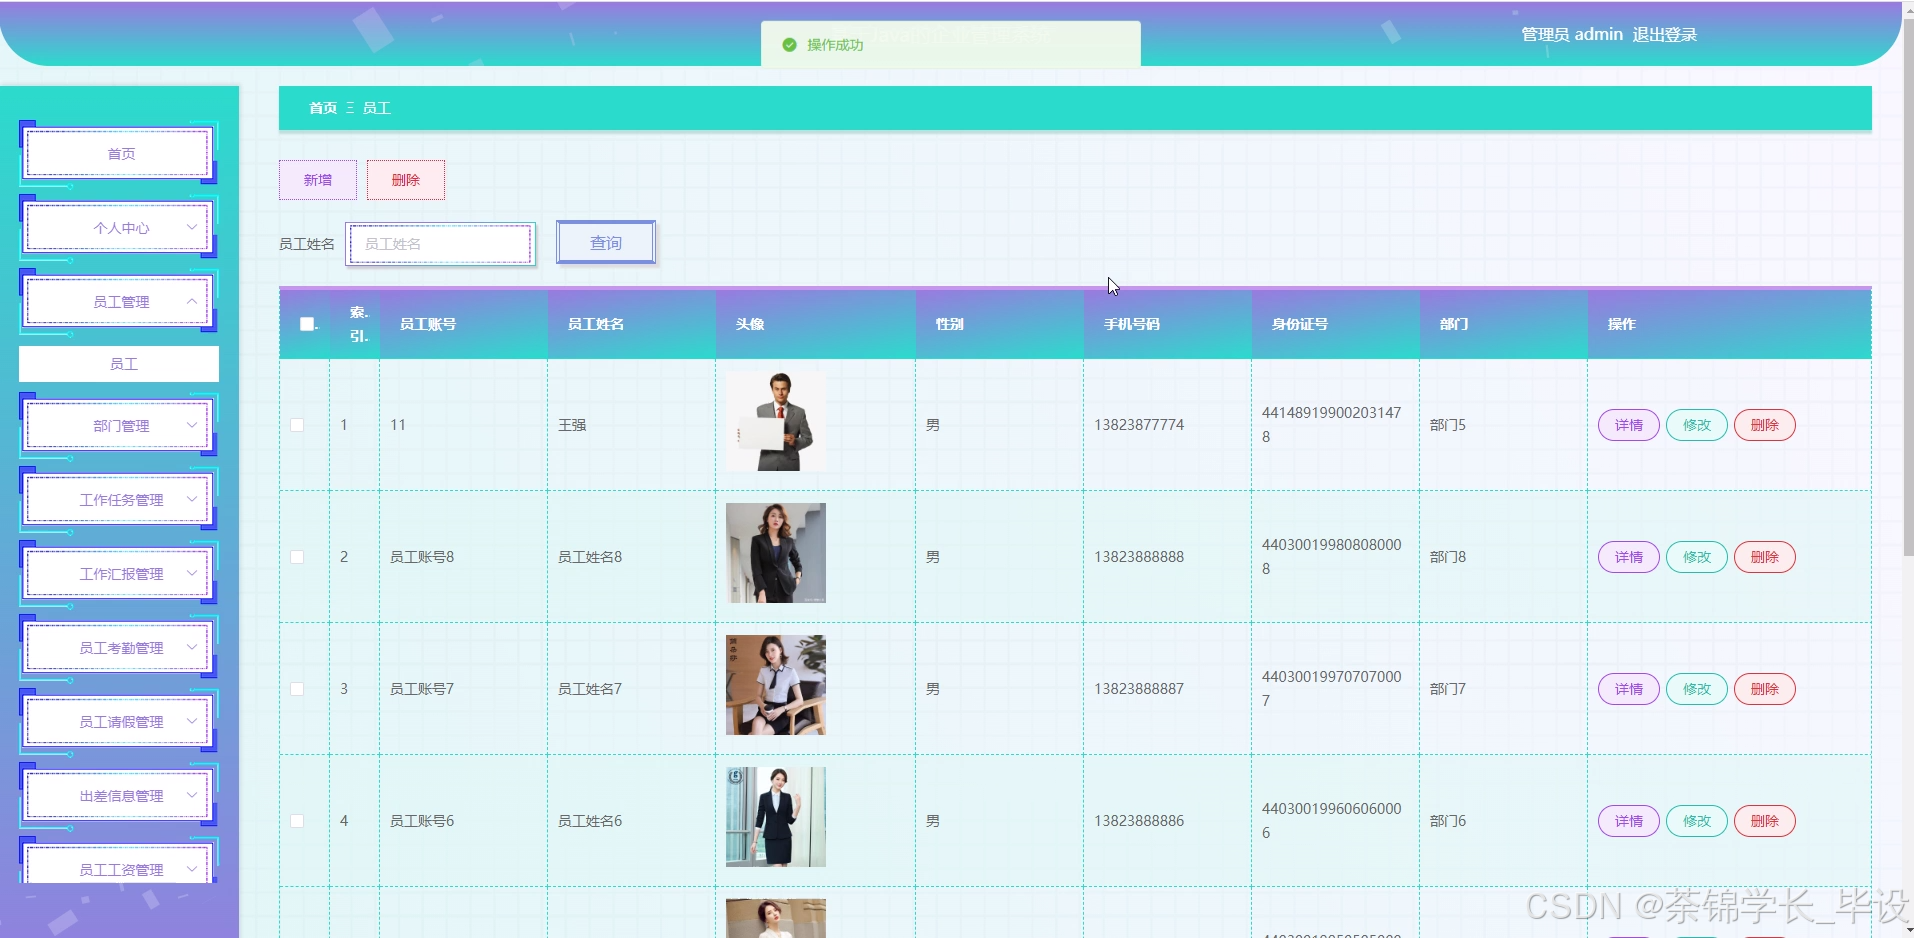Open the 员工请假管理 sidebar menu
This screenshot has width=1914, height=938.
pos(119,722)
